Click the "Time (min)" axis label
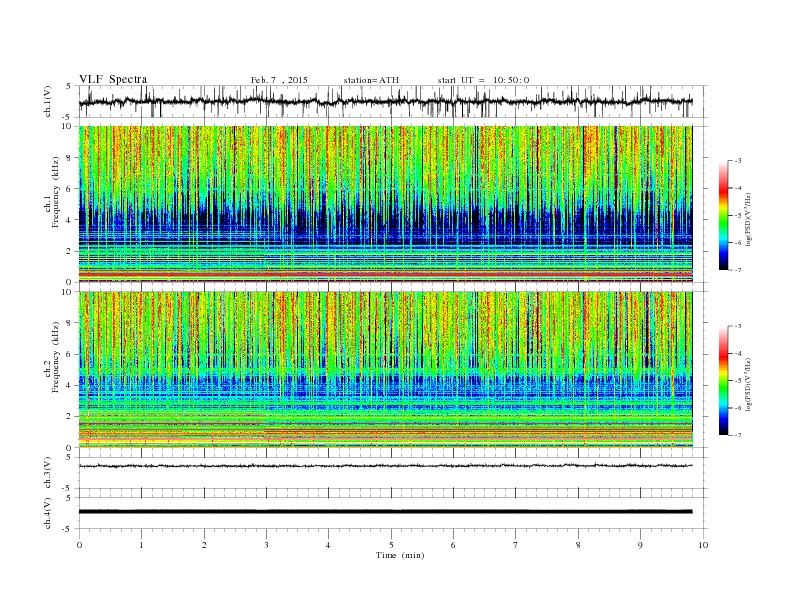Image resolution: width=792 pixels, height=612 pixels. click(x=400, y=555)
